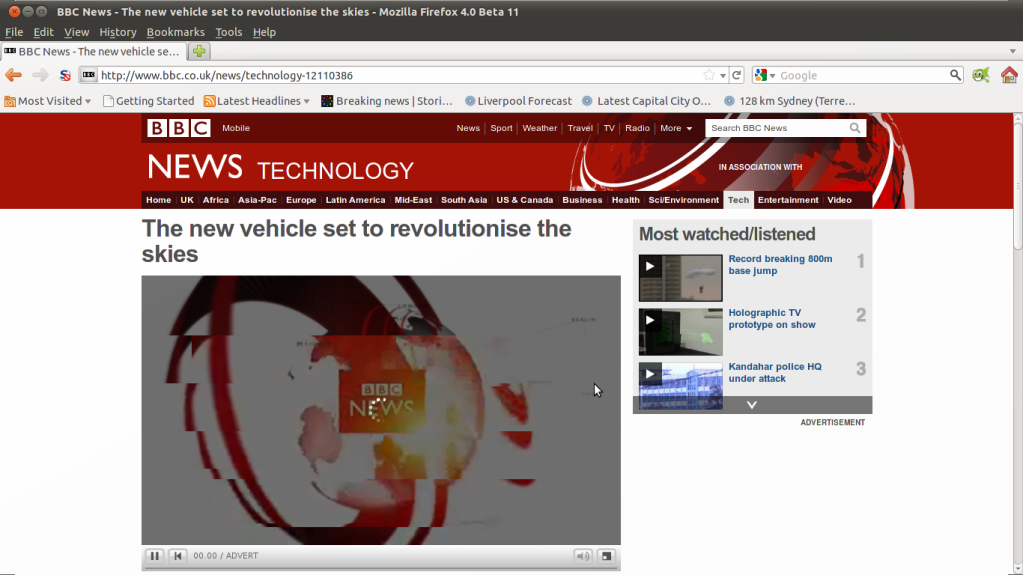Click Sport in the BBC top navigation
1023x575 pixels.
(501, 128)
